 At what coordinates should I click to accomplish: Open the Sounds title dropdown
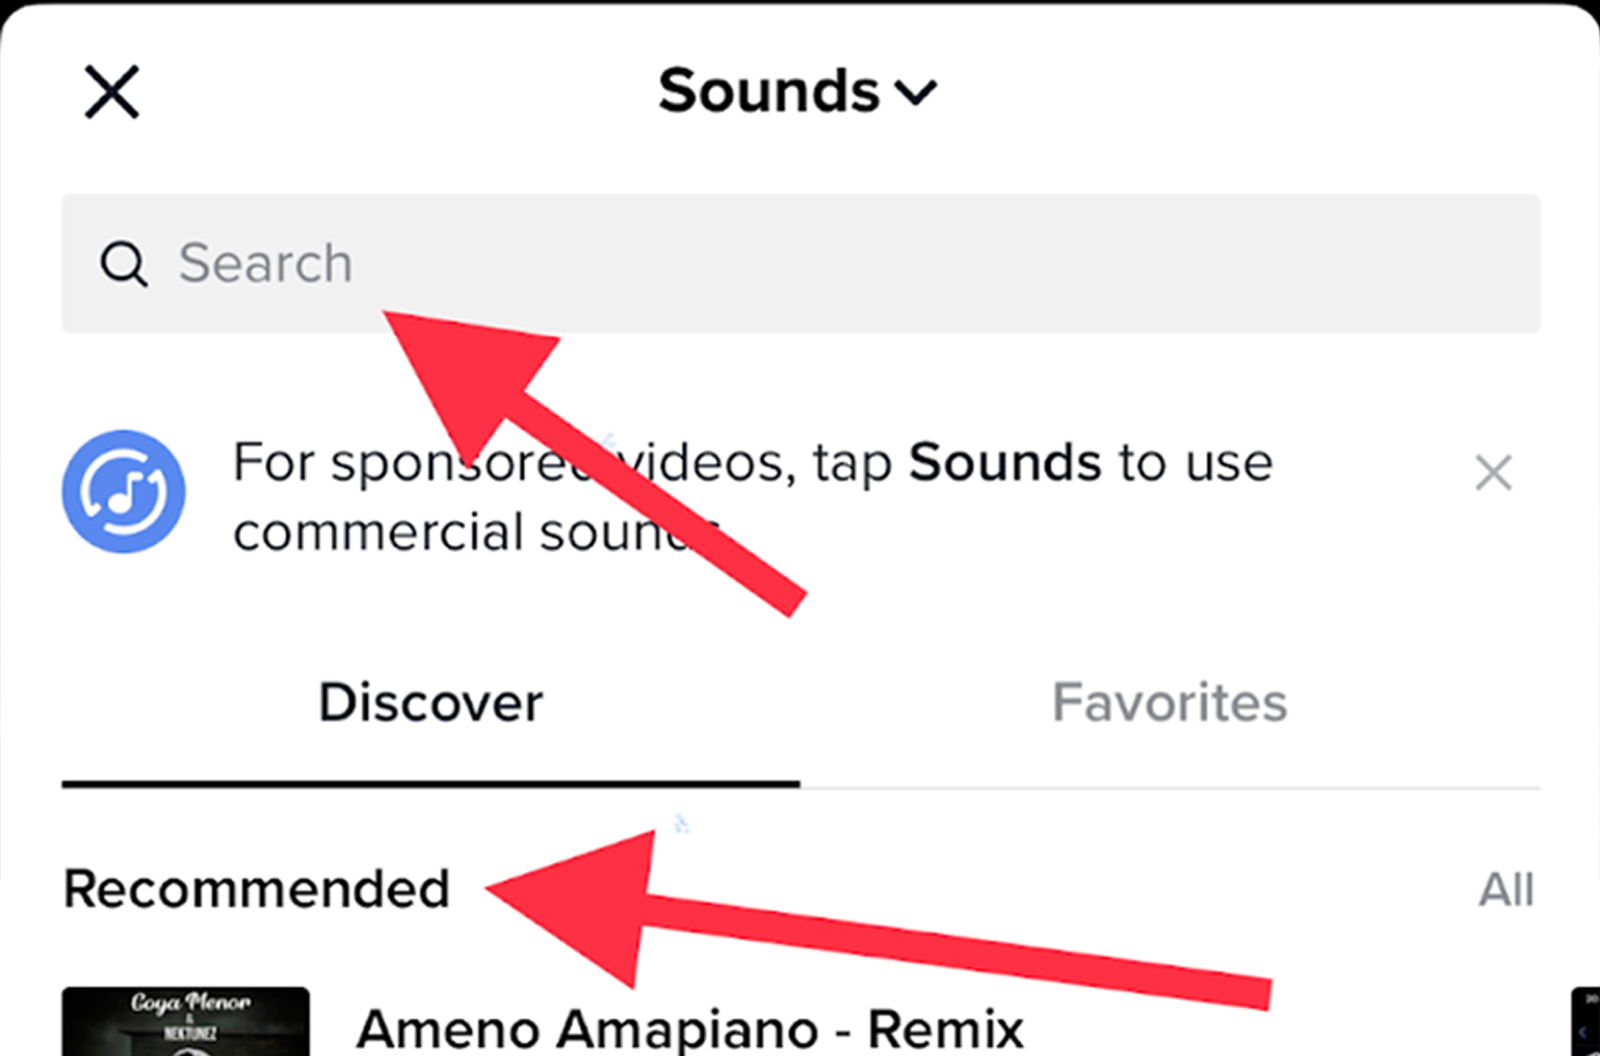[x=768, y=92]
